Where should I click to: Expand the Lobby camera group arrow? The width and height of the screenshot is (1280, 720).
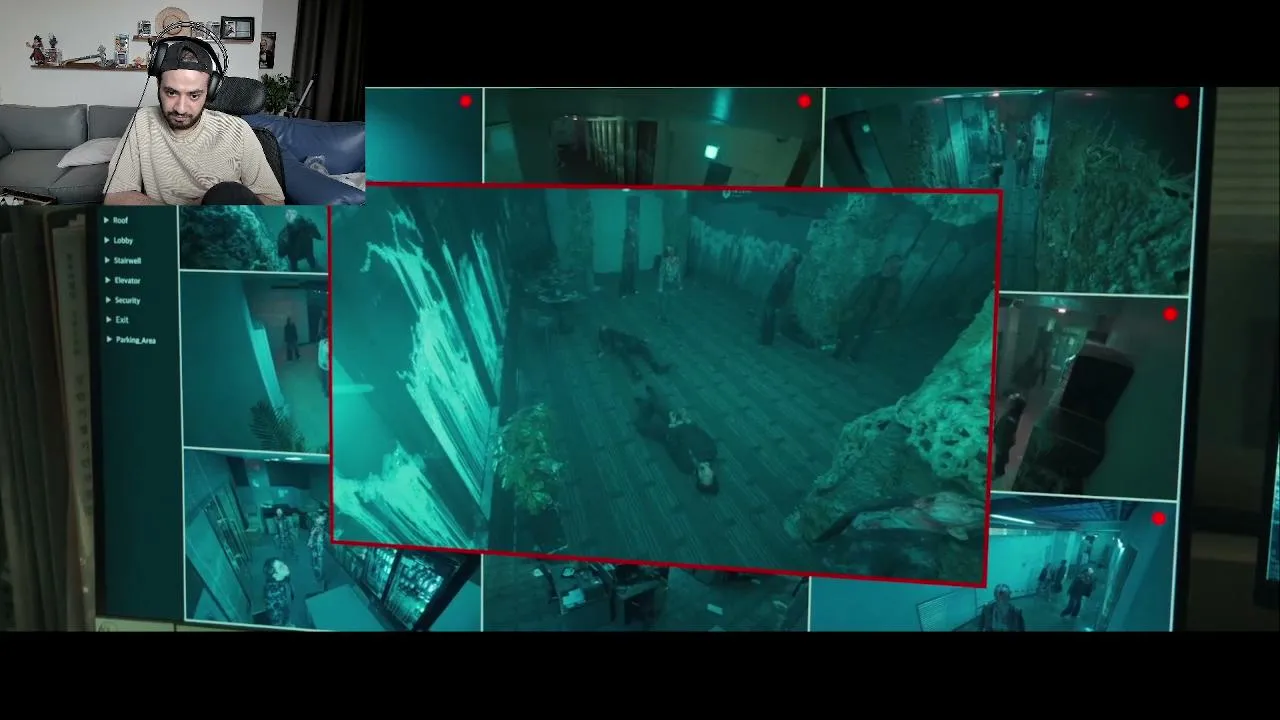[107, 240]
